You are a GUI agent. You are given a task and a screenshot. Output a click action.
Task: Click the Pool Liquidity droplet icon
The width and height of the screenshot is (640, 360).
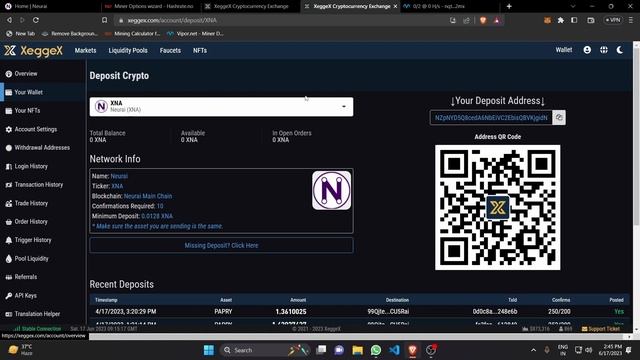pos(9,258)
